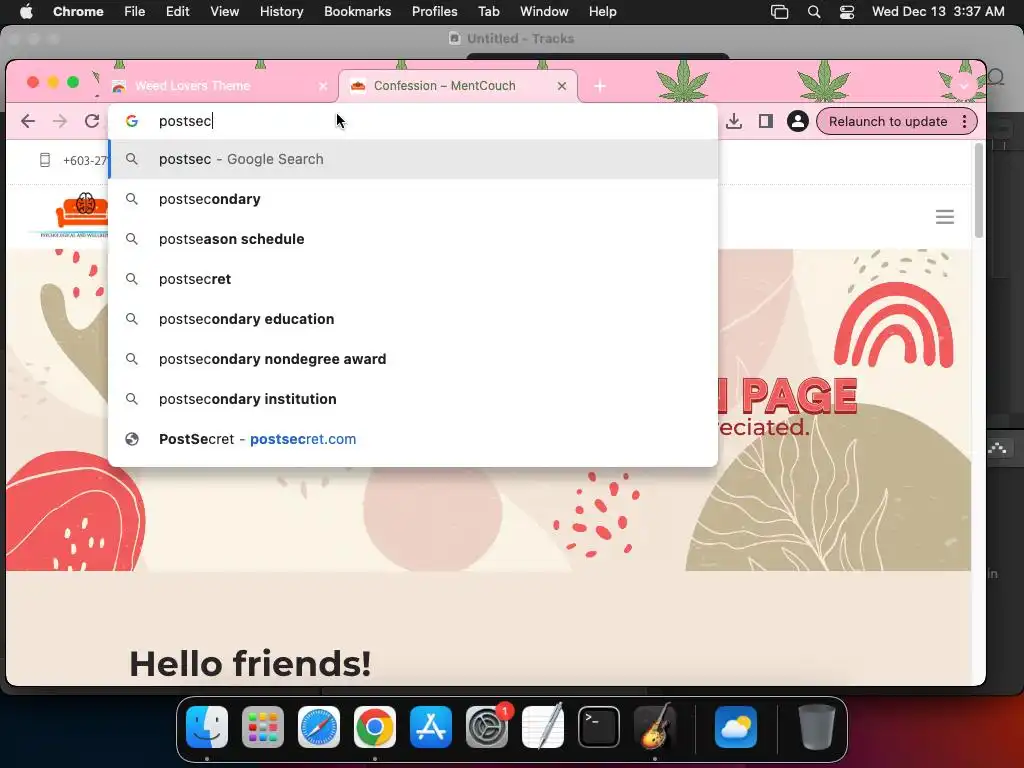Open Trash from the Dock

pyautogui.click(x=816, y=727)
